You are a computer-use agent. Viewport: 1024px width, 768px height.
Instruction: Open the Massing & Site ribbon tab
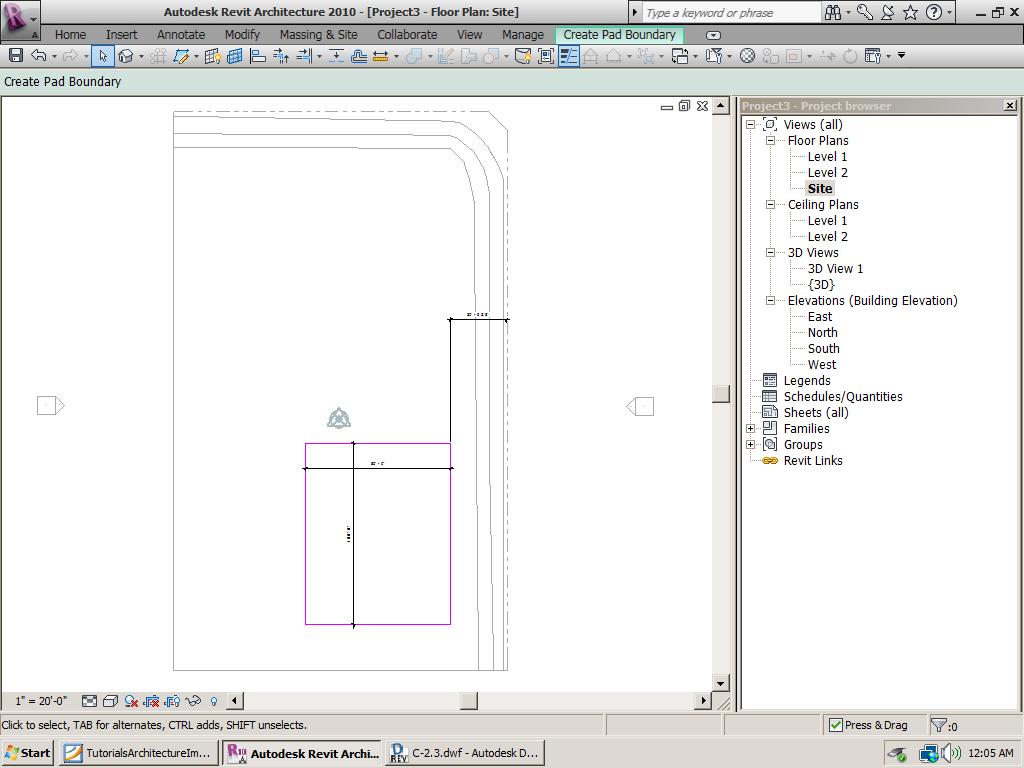(318, 34)
